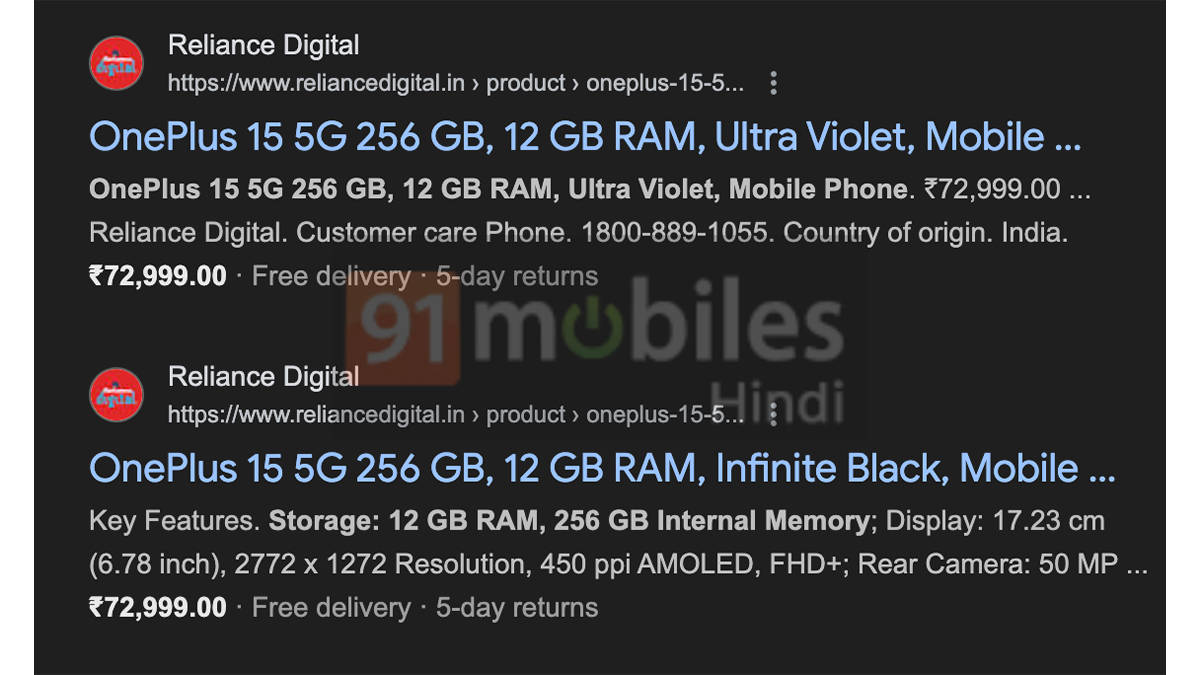The width and height of the screenshot is (1200, 675).
Task: Click the Reliance Digital site name above the Infinite Black result
Action: click(263, 376)
